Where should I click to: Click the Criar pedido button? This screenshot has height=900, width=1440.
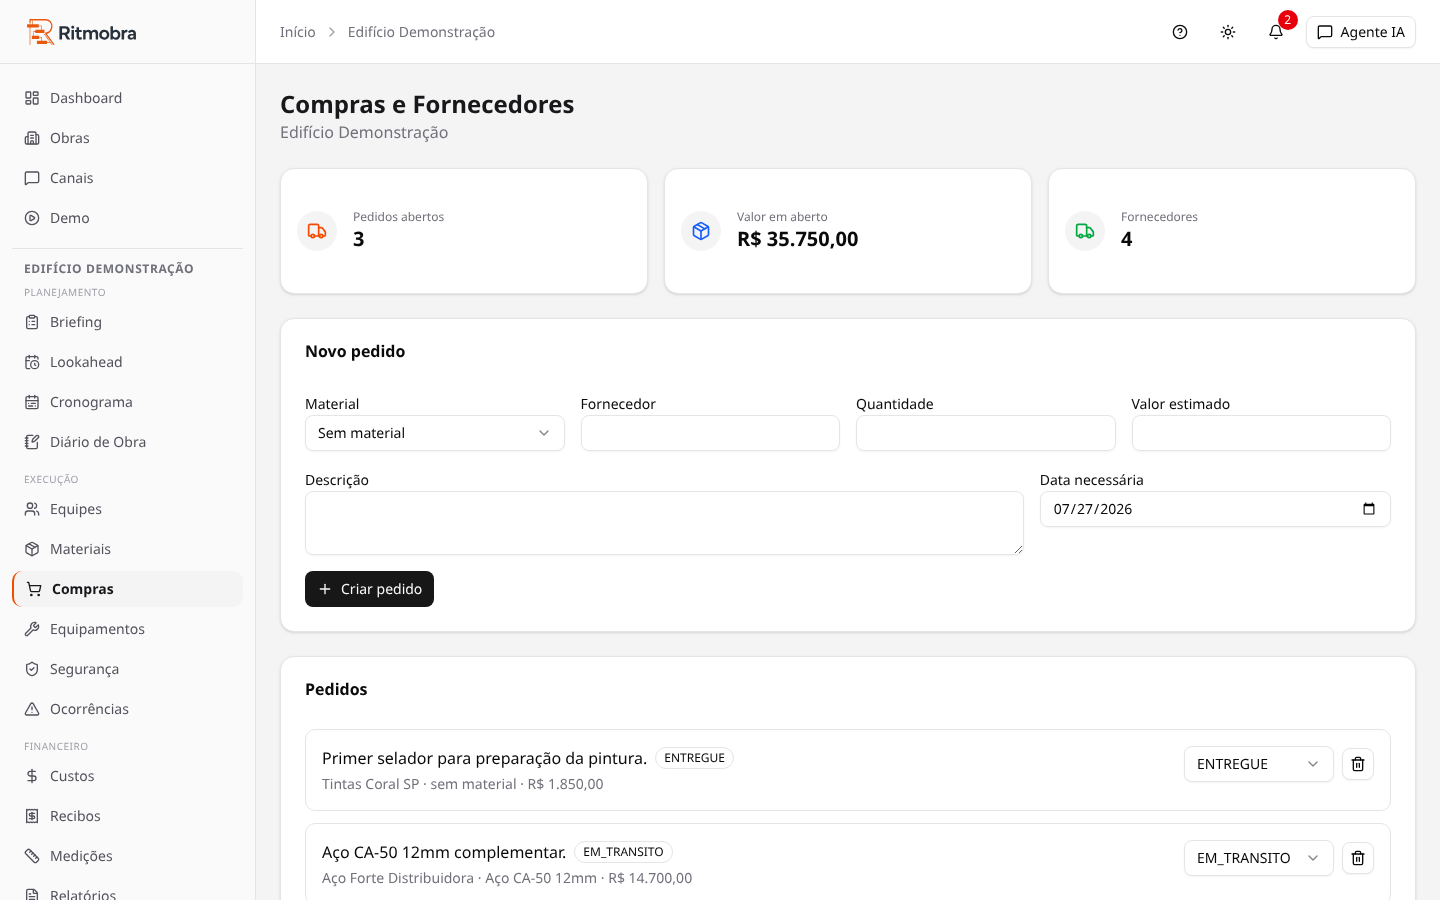369,589
